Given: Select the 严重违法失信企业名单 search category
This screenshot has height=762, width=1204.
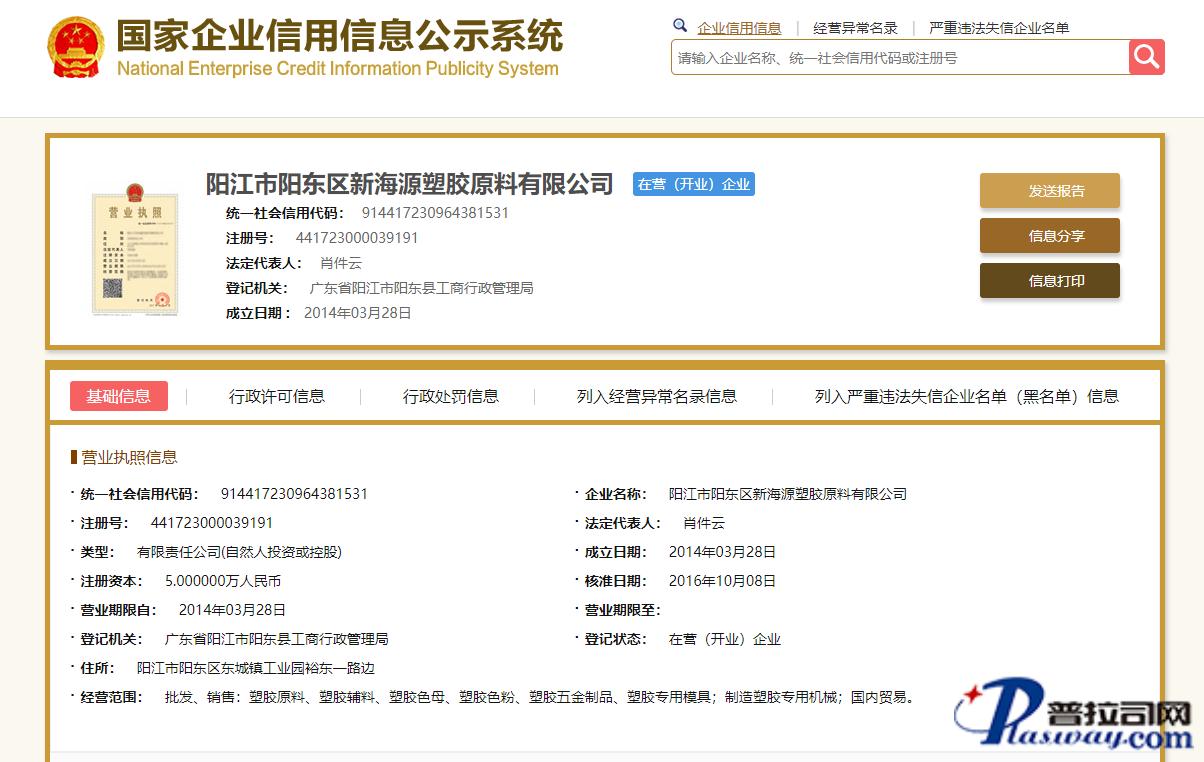Looking at the screenshot, I should (999, 28).
